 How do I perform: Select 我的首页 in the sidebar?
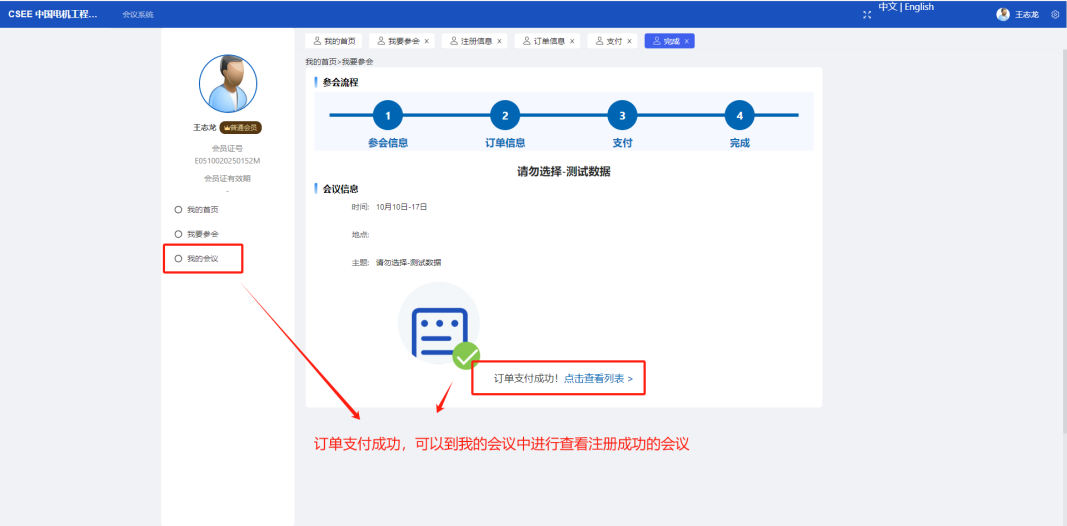tap(202, 210)
